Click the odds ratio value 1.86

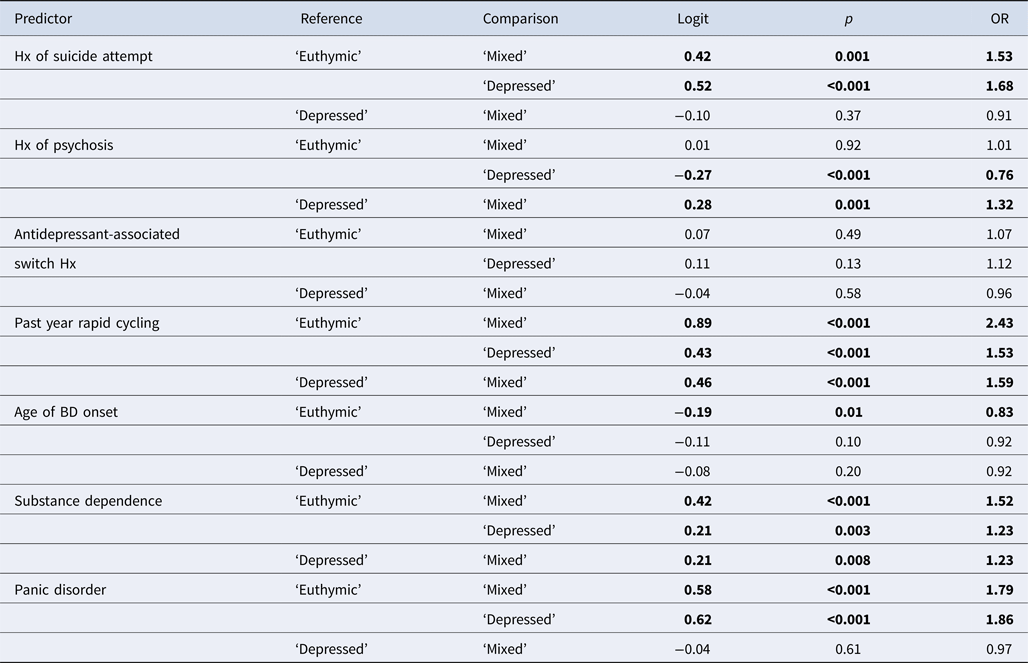coord(999,620)
